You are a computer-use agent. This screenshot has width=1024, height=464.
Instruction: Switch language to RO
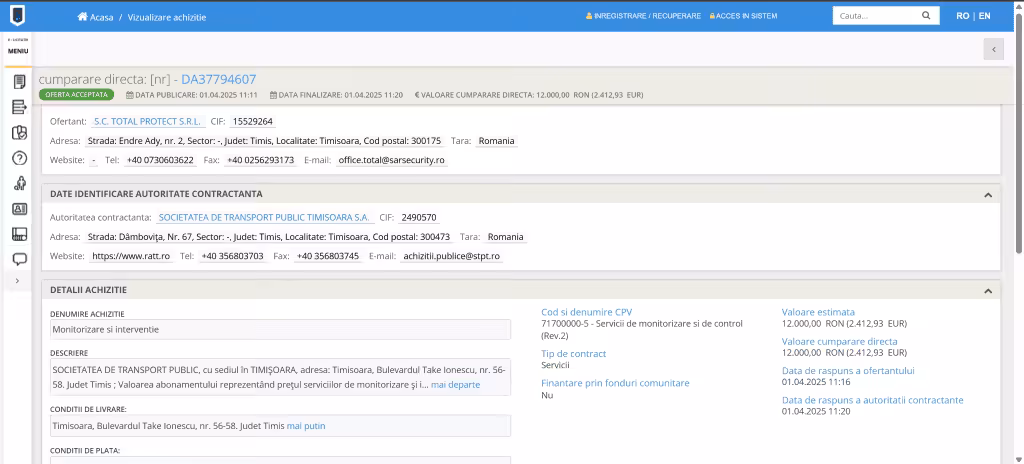point(963,16)
